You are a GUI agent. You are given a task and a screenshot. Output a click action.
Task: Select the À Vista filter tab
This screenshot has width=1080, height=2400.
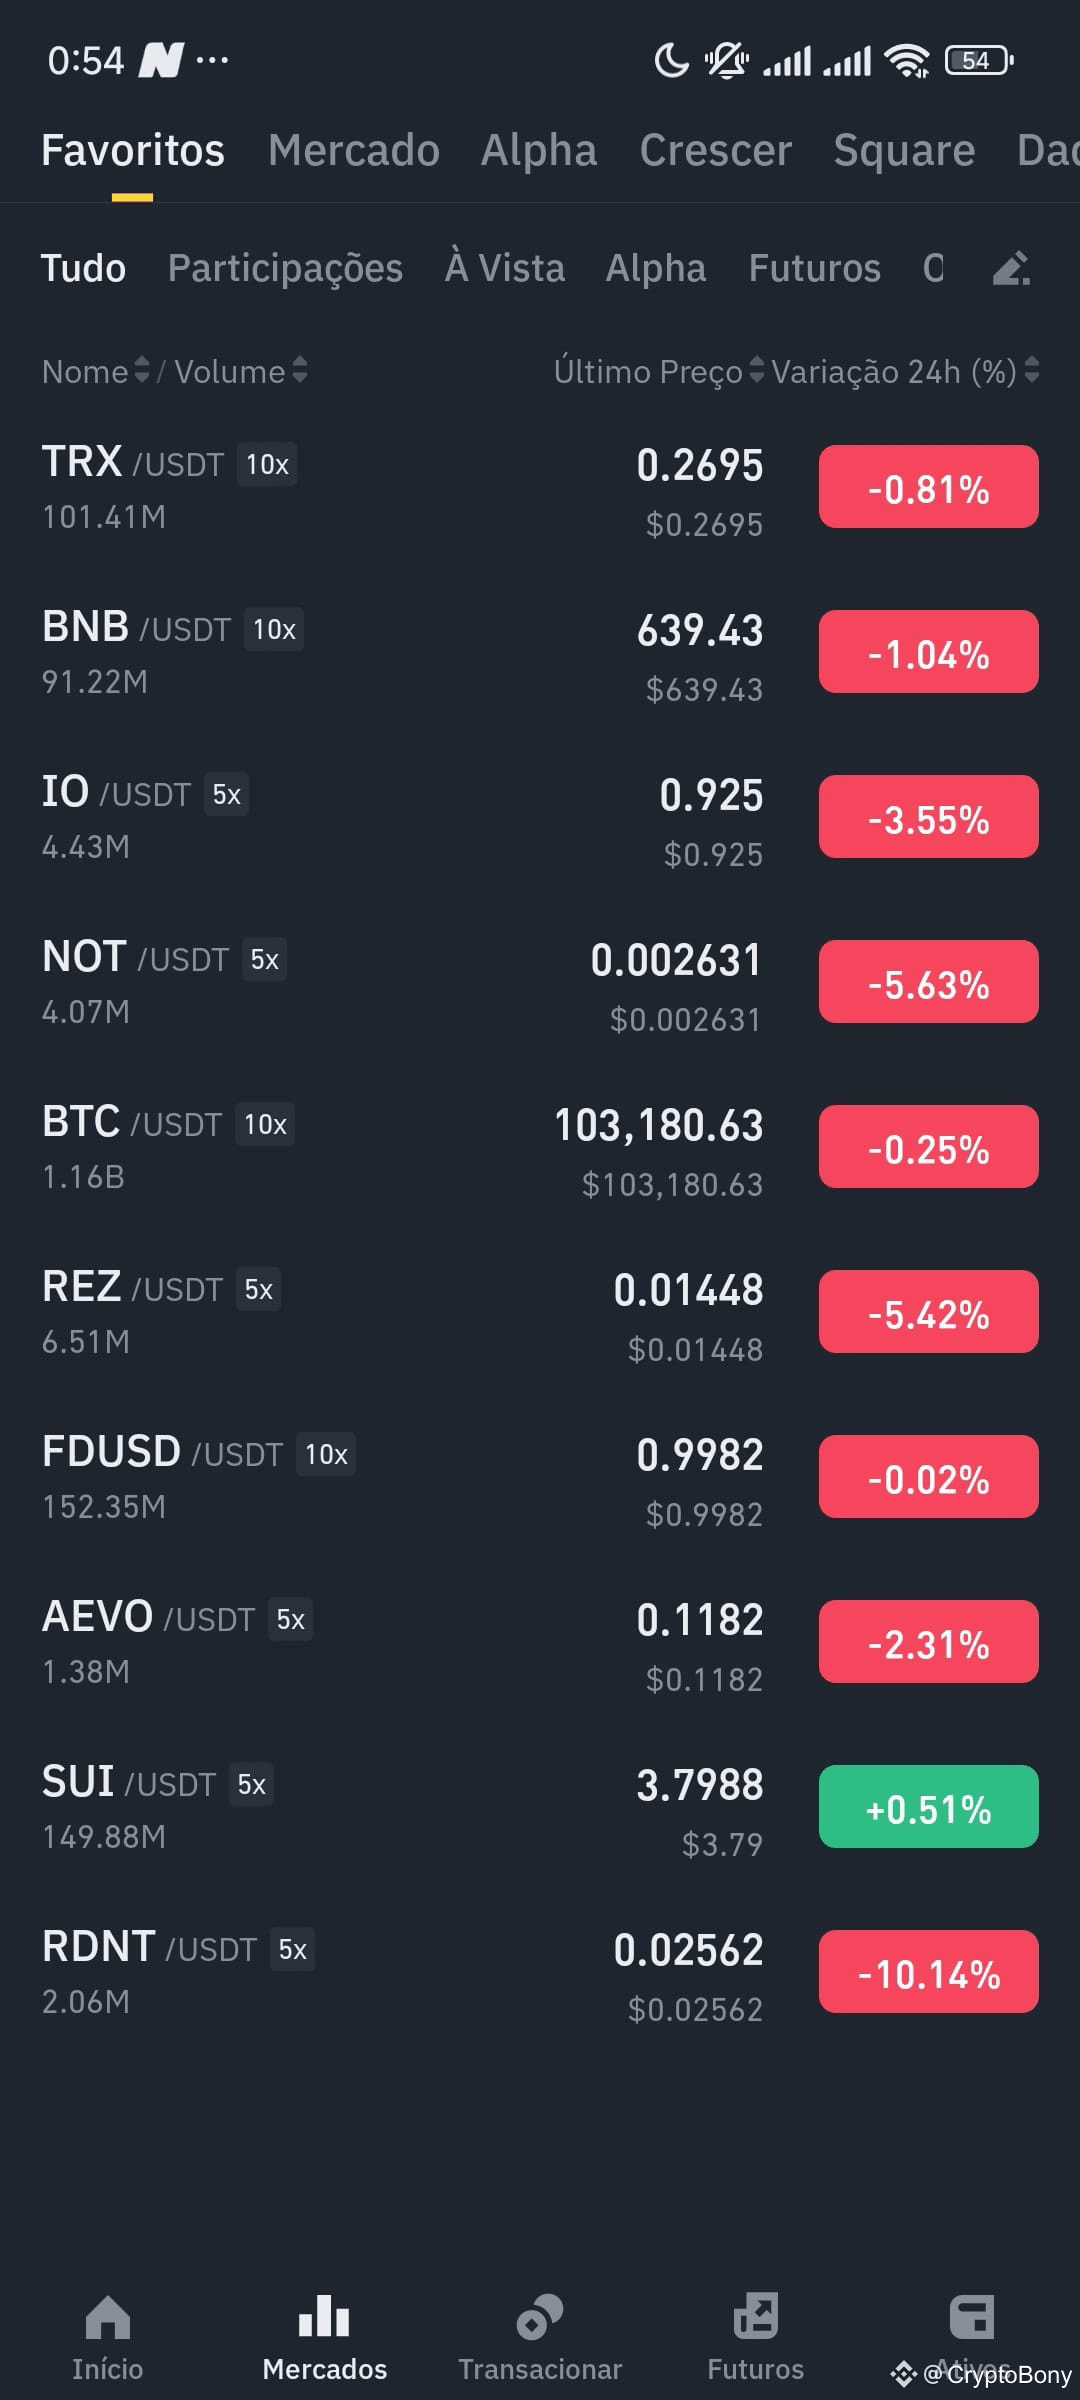pyautogui.click(x=505, y=268)
